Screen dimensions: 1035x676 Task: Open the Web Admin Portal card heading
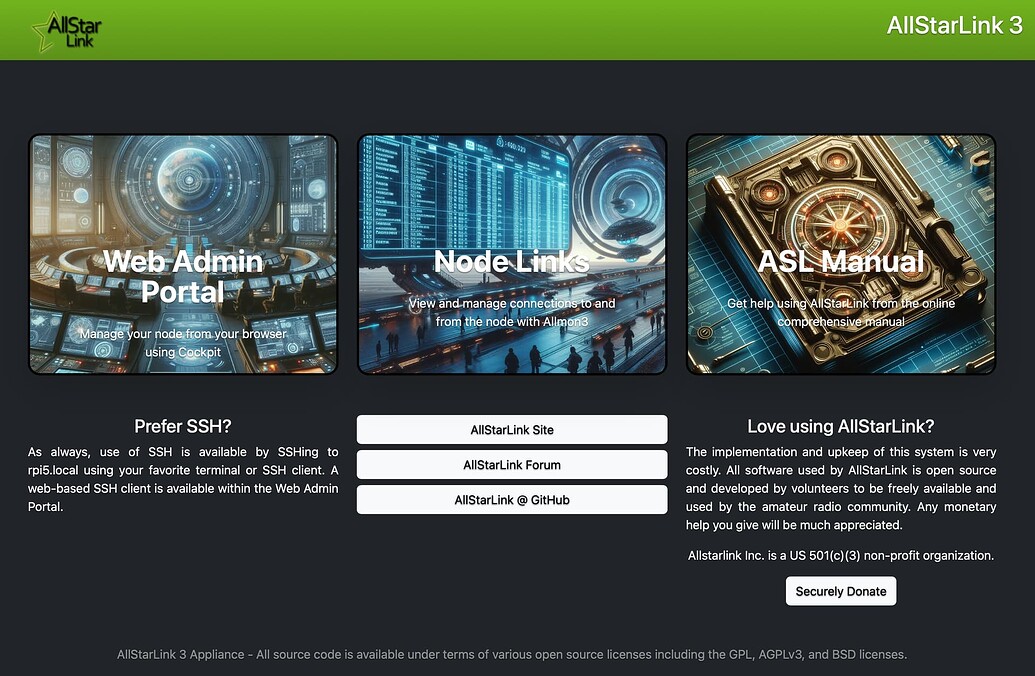183,276
